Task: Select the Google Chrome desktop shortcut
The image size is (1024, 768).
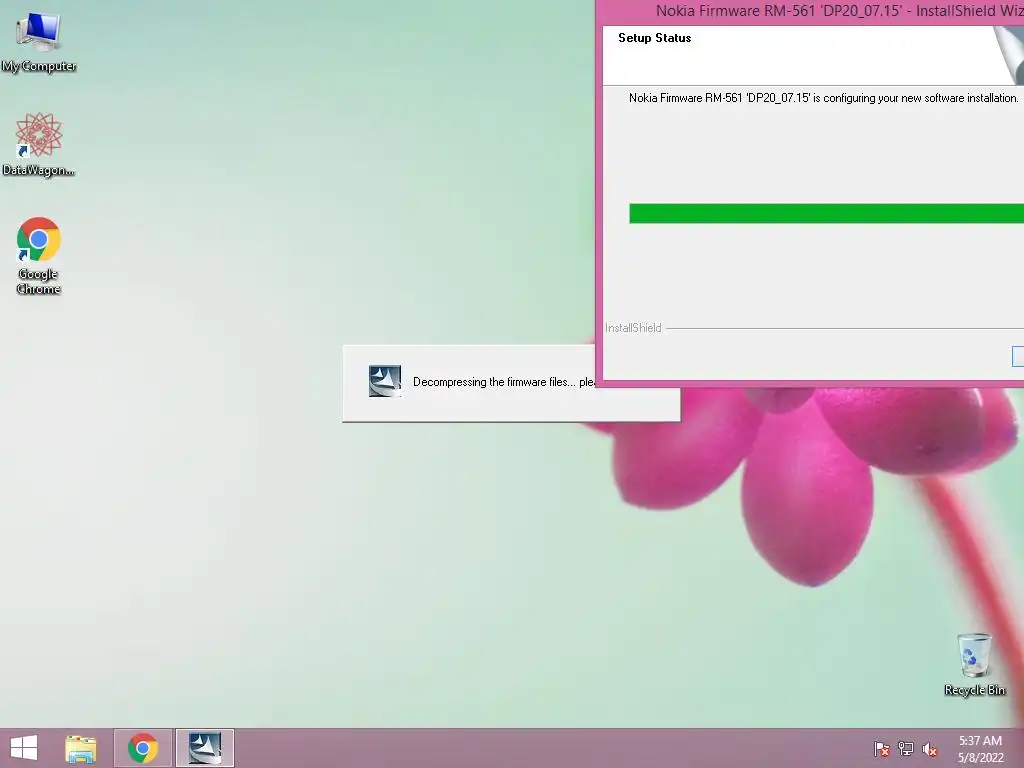Action: pos(39,255)
